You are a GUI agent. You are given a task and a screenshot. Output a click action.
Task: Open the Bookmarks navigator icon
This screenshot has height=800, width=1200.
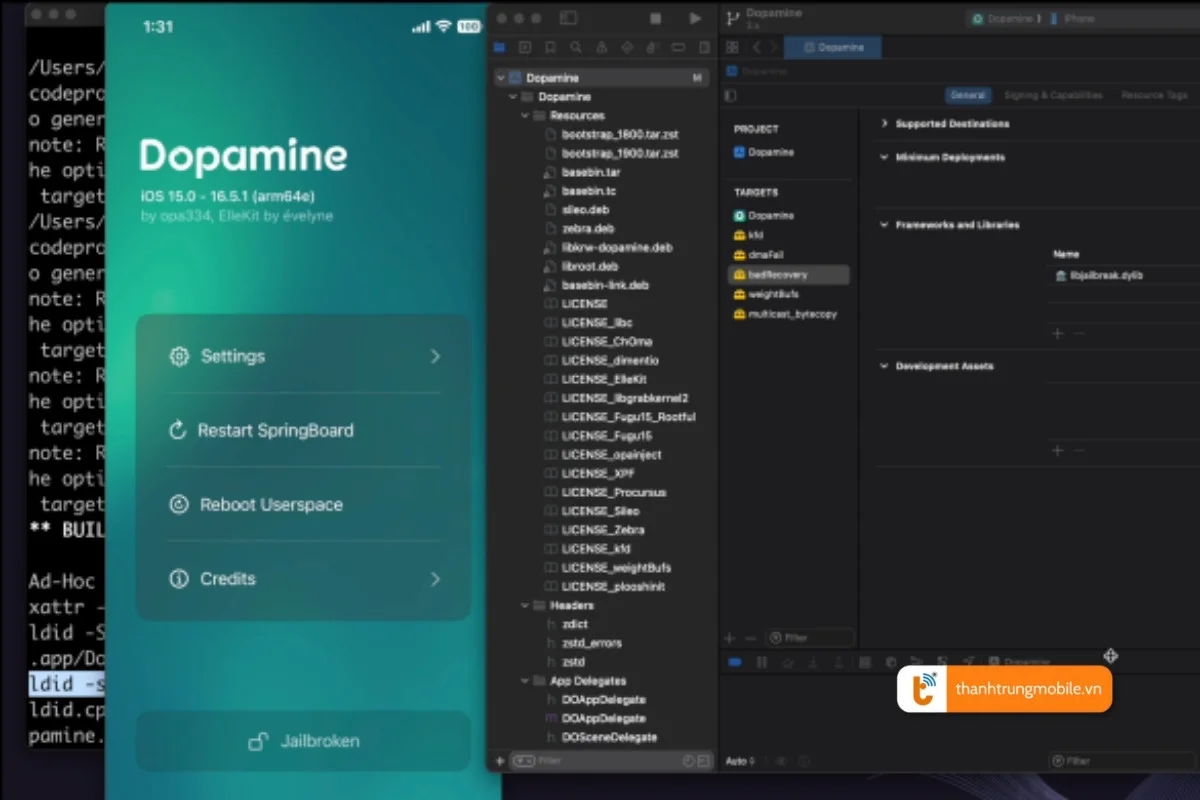(x=550, y=47)
